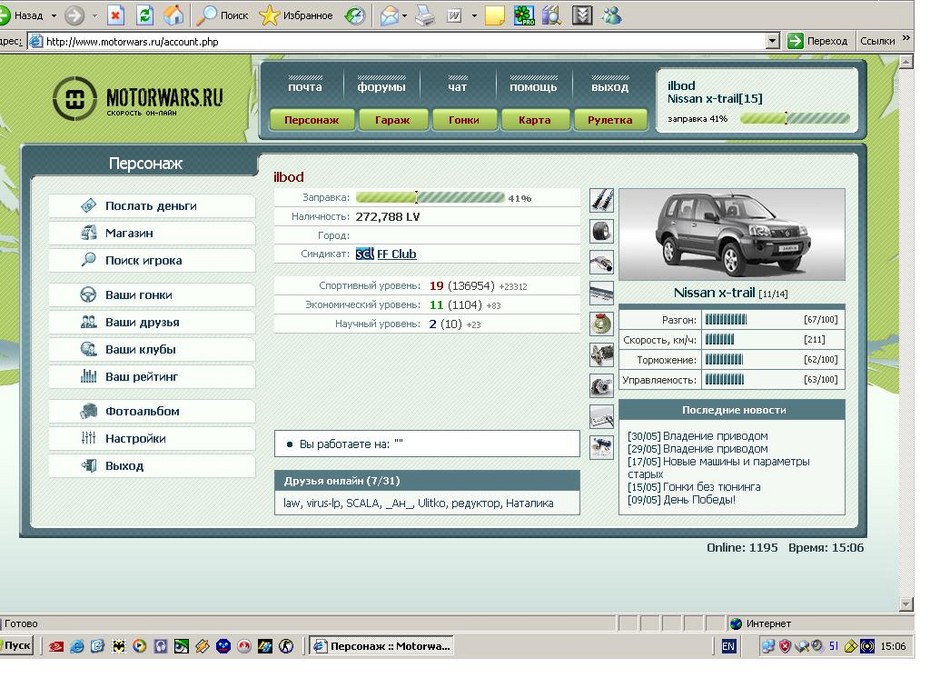Viewport: 930px width, 698px height.
Task: Open Ваши клубы in the sidebar
Action: point(152,349)
